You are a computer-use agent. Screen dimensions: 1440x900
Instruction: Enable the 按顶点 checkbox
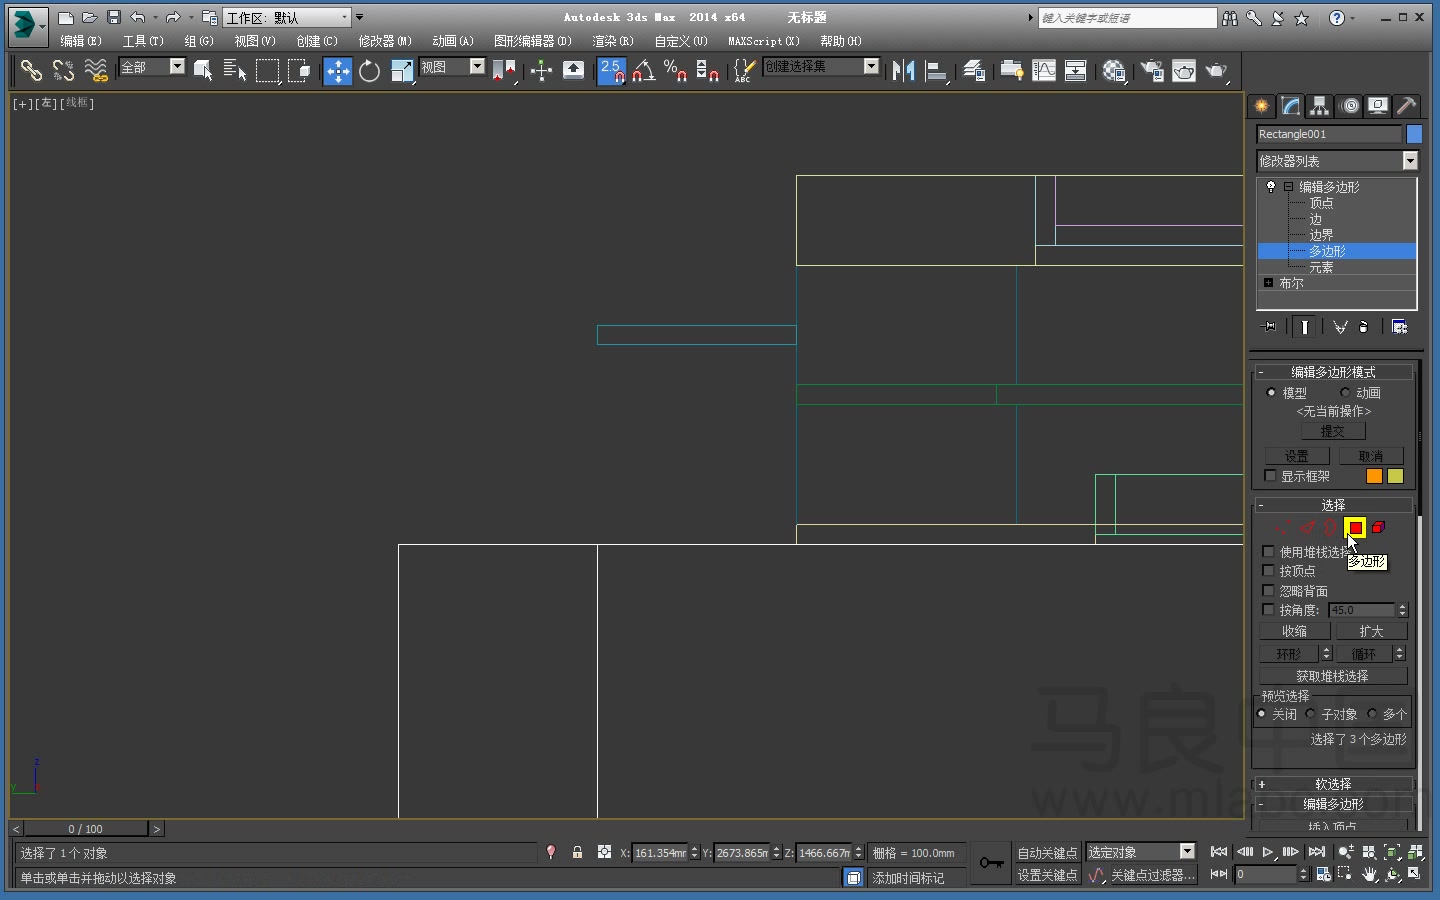[x=1269, y=571]
